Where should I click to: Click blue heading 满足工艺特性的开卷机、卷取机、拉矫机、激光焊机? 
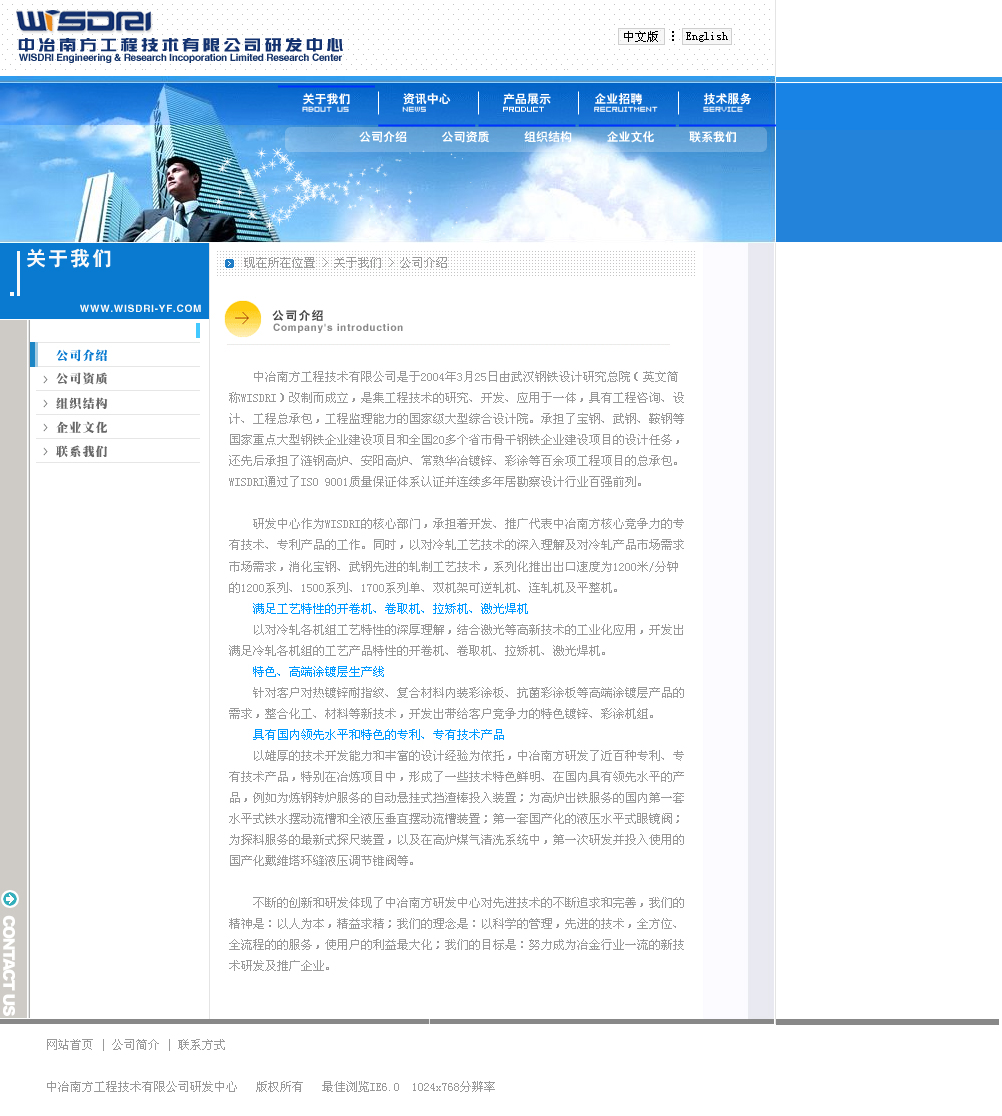click(390, 609)
